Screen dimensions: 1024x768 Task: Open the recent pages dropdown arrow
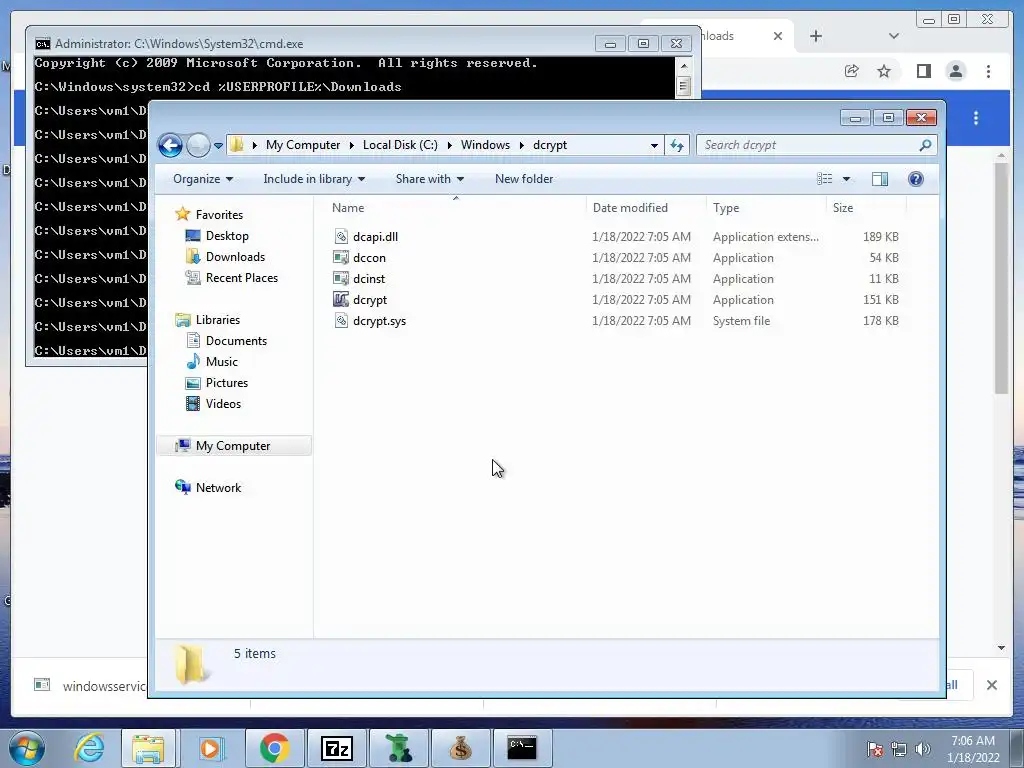[218, 146]
